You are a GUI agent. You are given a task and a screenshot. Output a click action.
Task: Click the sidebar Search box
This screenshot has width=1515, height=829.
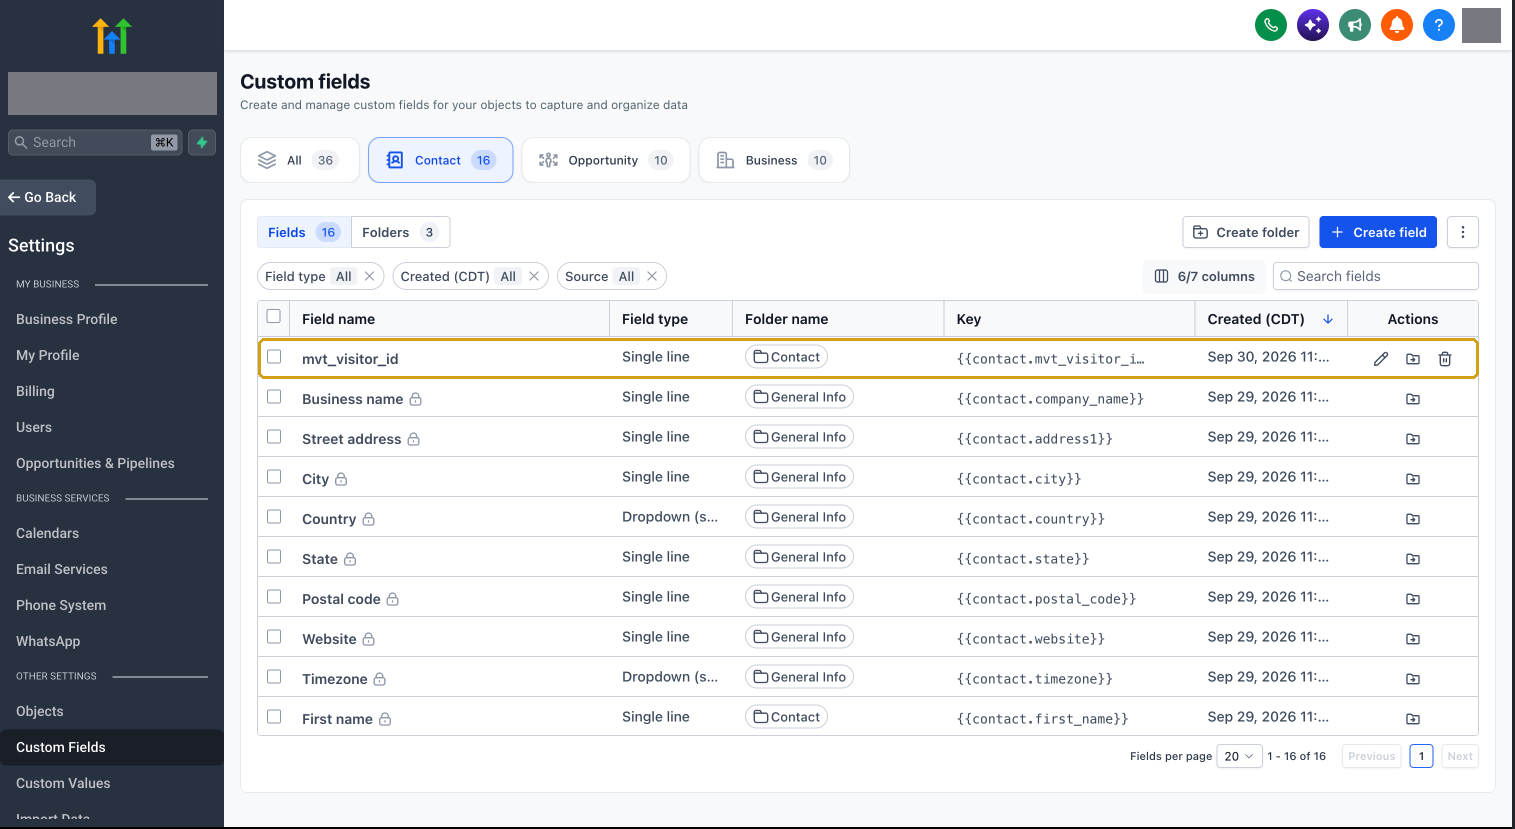[x=96, y=142]
